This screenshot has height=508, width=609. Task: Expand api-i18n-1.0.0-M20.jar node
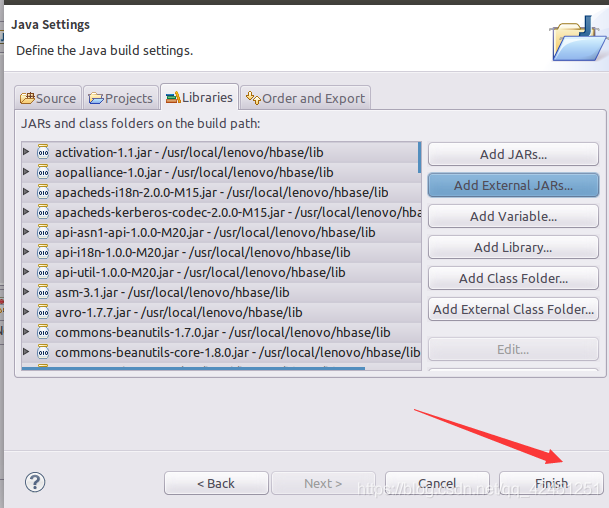26,251
